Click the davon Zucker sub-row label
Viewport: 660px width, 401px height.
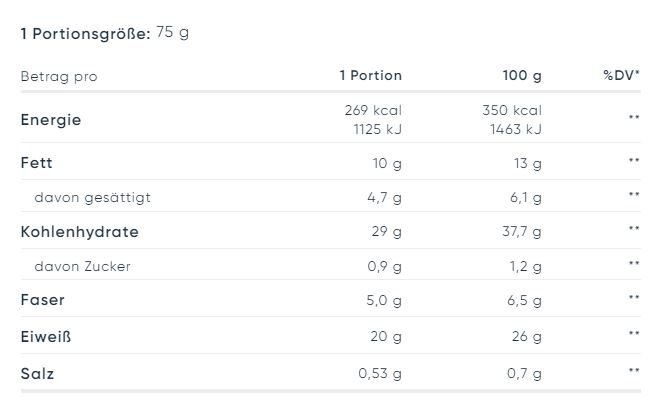[x=82, y=266]
